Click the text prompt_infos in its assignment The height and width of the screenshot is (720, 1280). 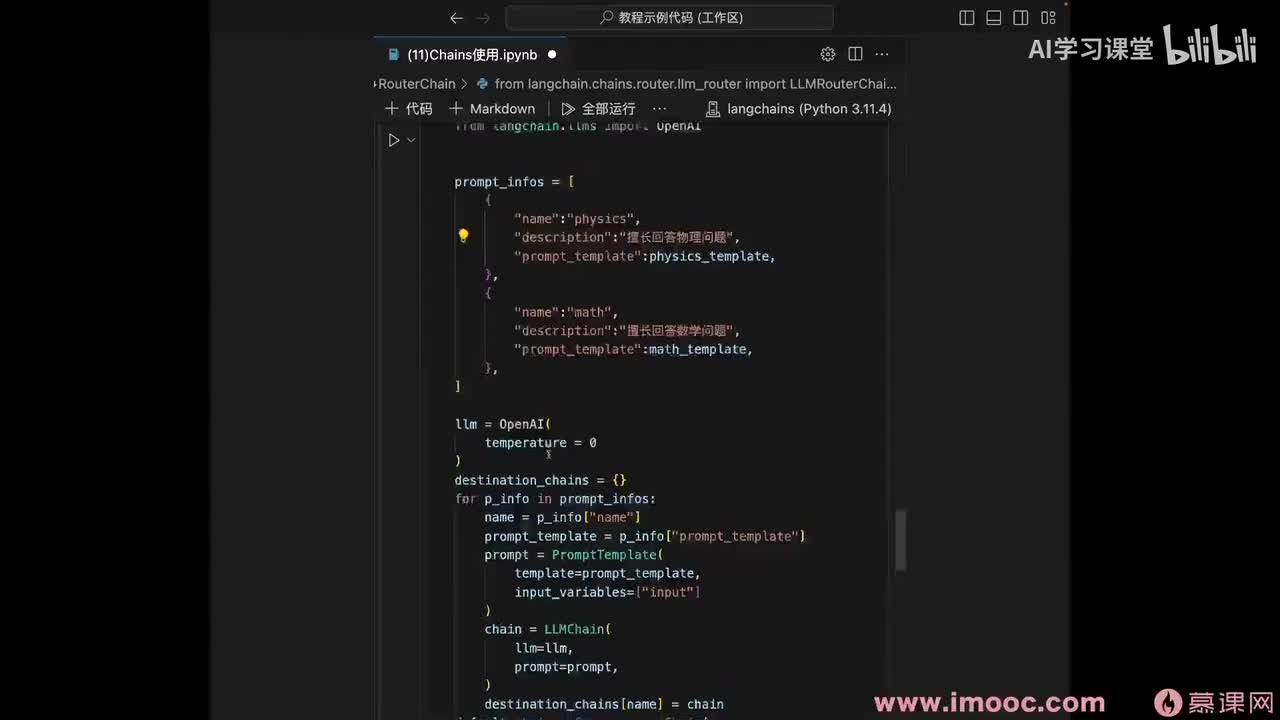(499, 182)
